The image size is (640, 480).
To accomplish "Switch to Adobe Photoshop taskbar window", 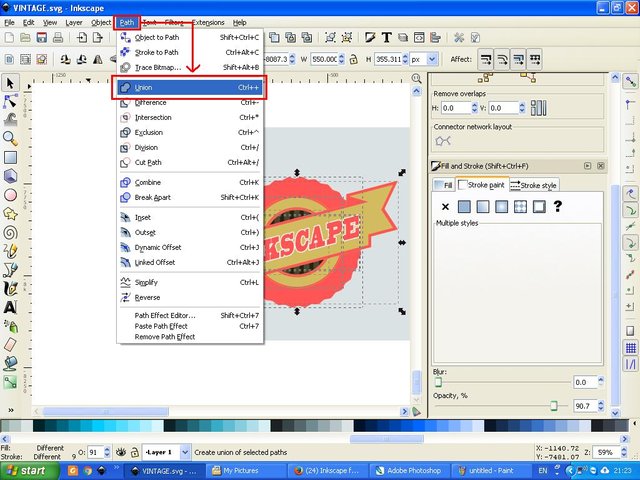I will 409,471.
